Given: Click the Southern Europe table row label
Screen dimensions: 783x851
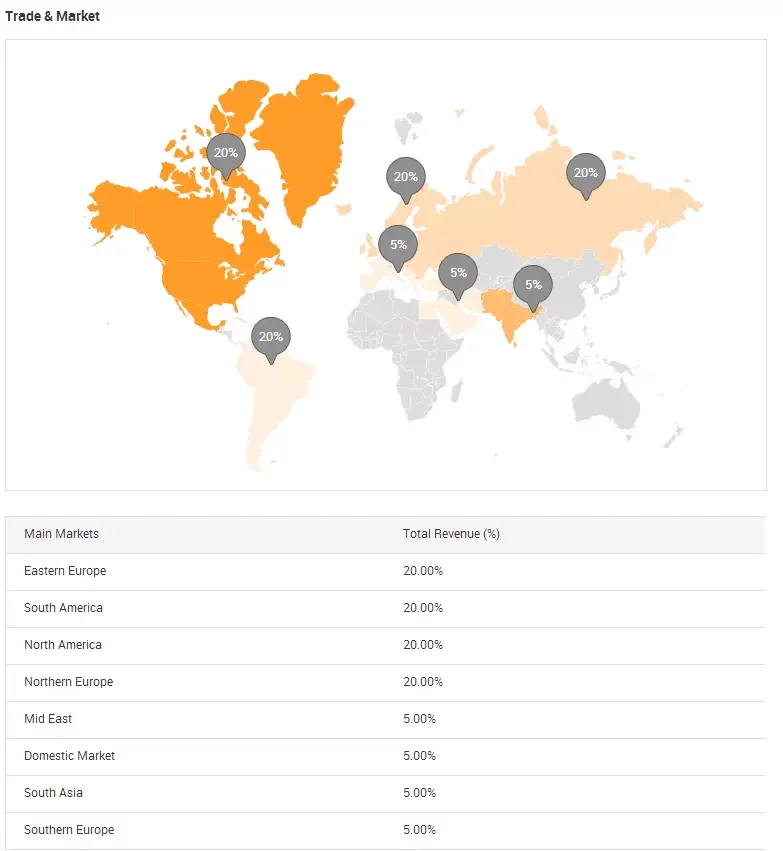Looking at the screenshot, I should point(69,830).
